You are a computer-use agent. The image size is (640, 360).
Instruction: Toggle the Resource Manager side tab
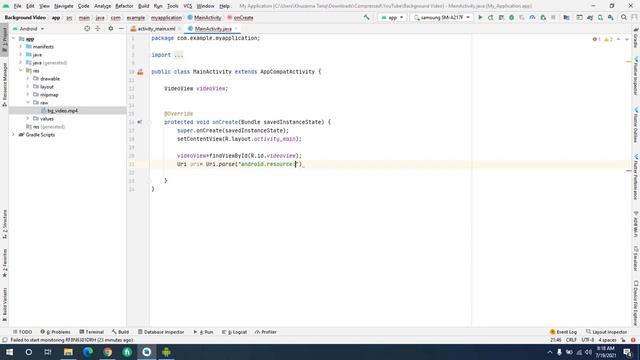(4, 84)
